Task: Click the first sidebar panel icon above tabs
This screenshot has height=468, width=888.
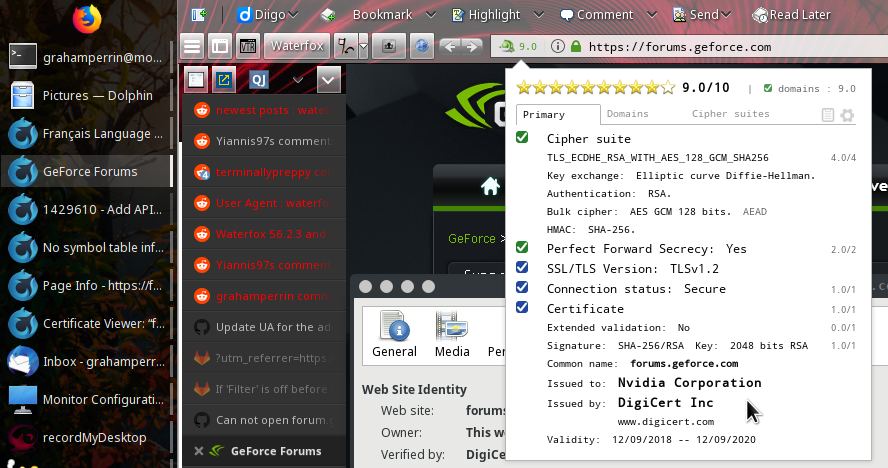Action: coord(196,80)
